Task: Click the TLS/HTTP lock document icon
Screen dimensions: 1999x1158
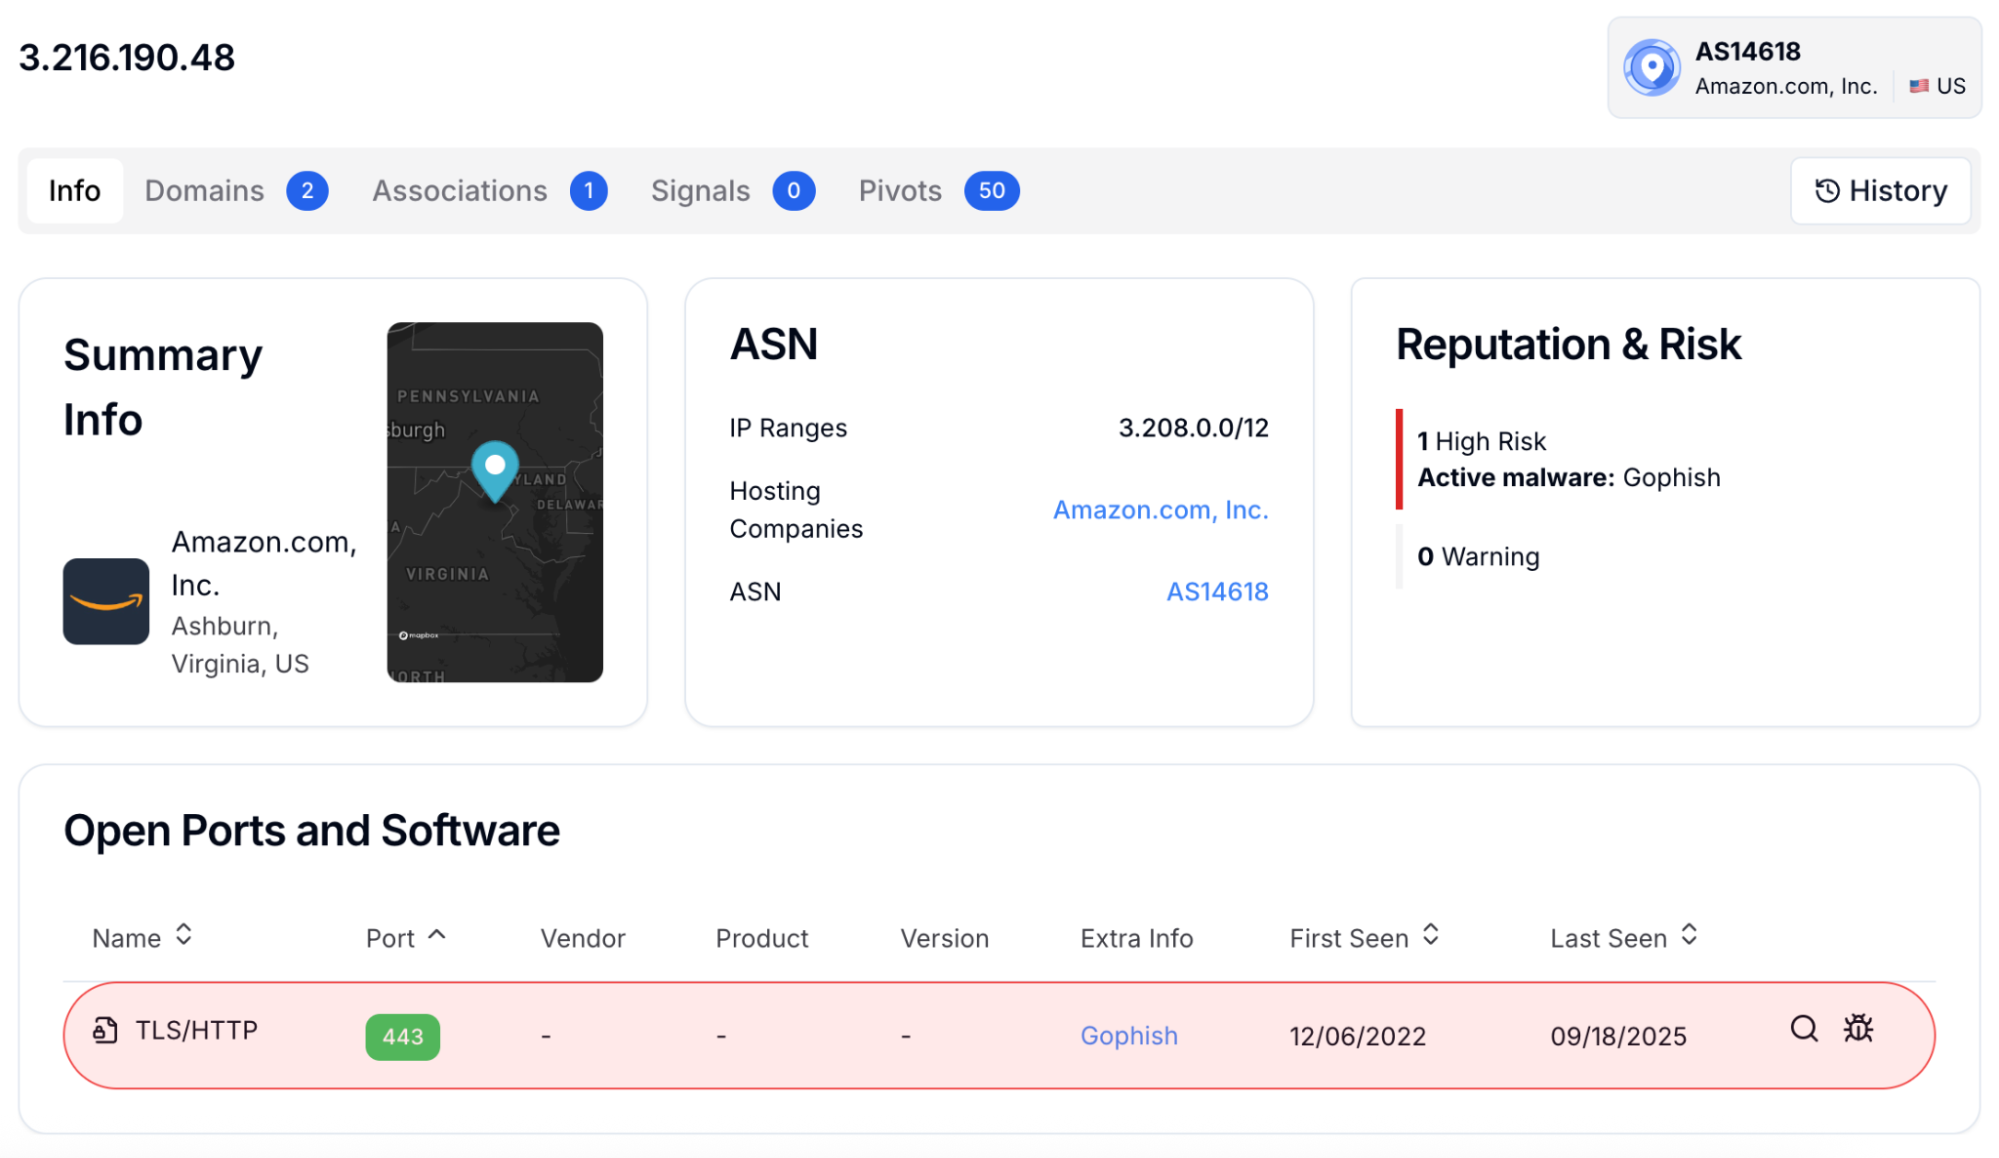Action: [105, 1030]
